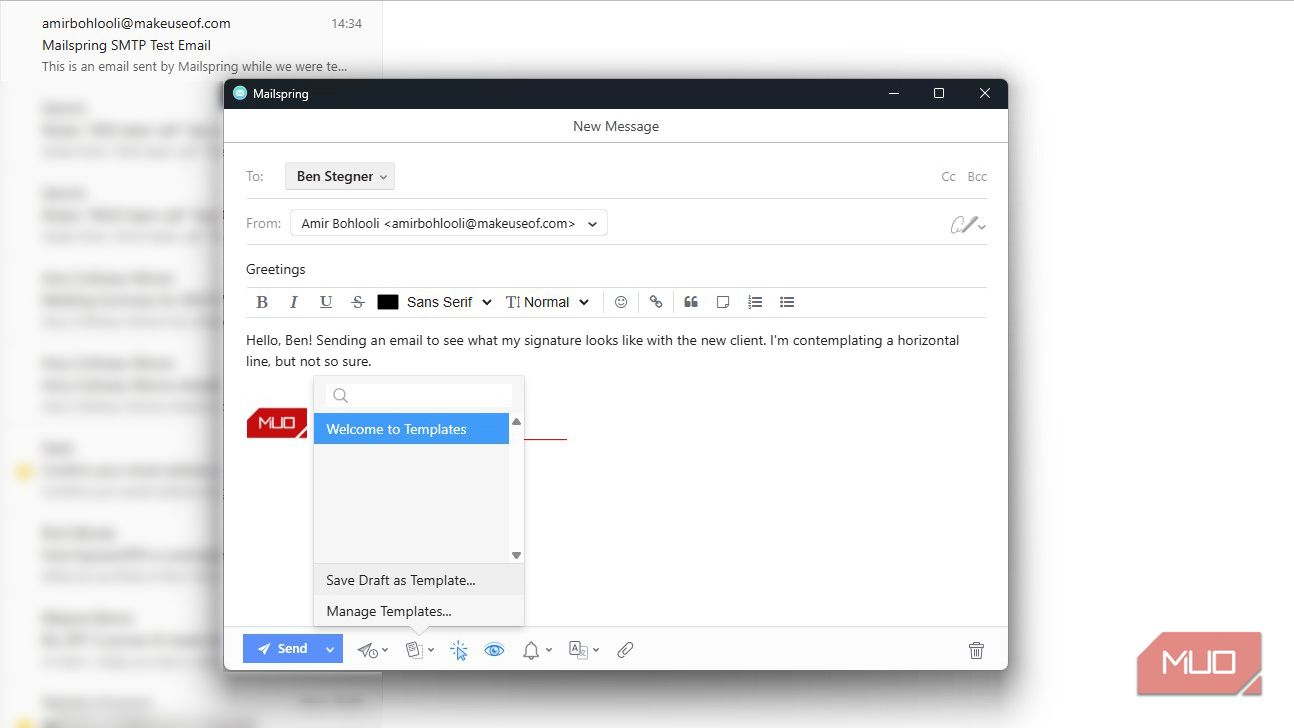Click the Mailspring app icon in the title bar
Image resolution: width=1294 pixels, height=728 pixels.
pyautogui.click(x=240, y=93)
